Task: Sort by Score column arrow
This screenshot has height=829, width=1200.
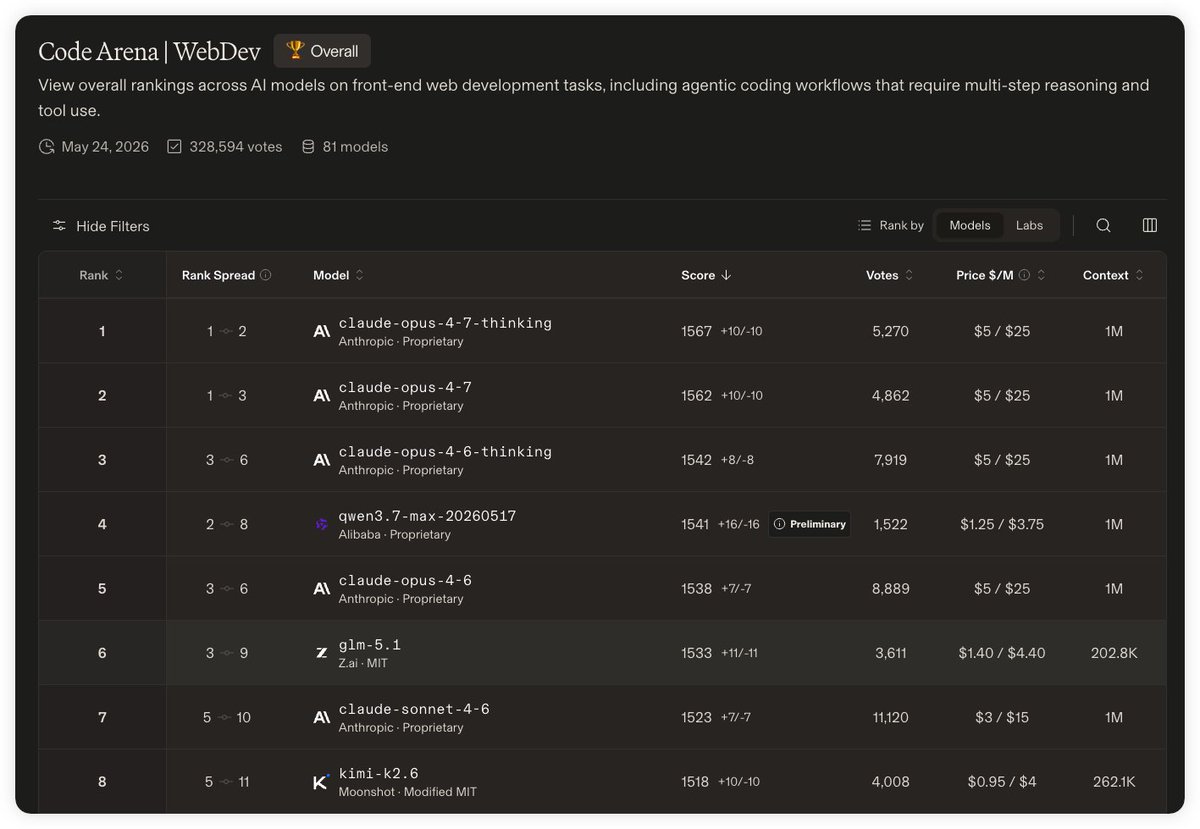Action: coord(726,275)
